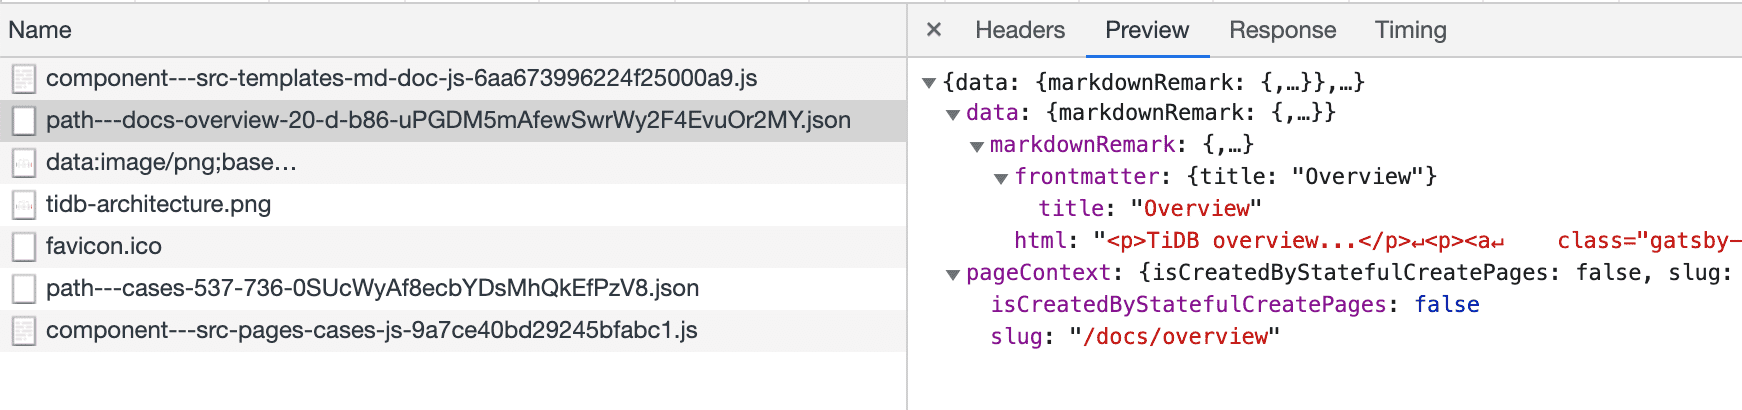
Task: Click the favicon.ico file icon
Action: point(24,247)
